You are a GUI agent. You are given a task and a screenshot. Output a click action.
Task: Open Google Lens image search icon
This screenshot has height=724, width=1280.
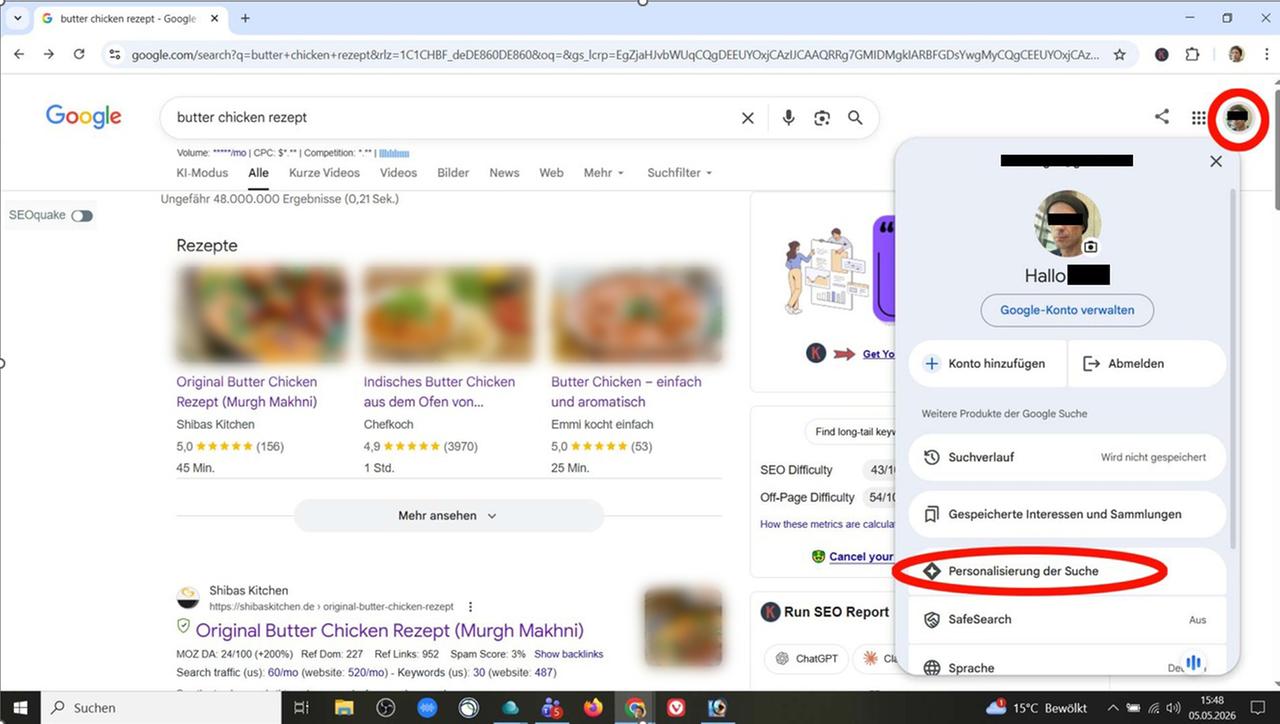822,118
